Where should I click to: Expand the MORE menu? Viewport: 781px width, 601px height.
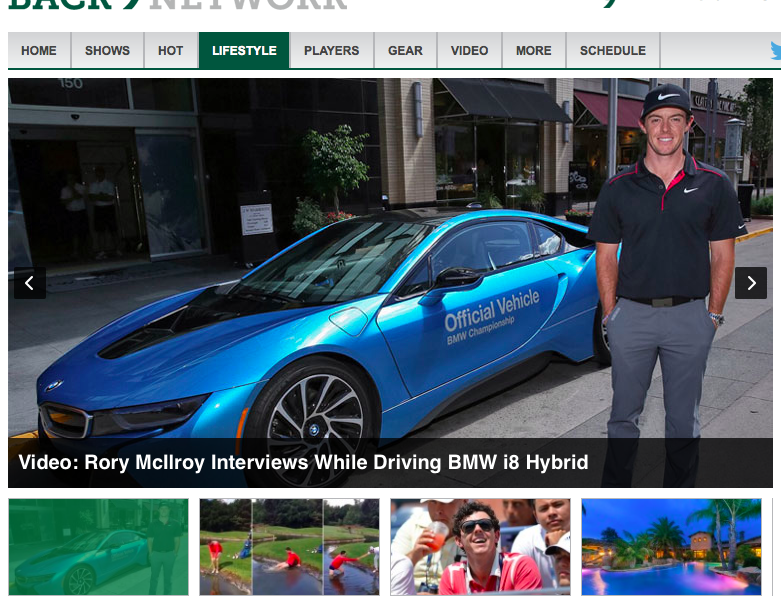pyautogui.click(x=533, y=51)
